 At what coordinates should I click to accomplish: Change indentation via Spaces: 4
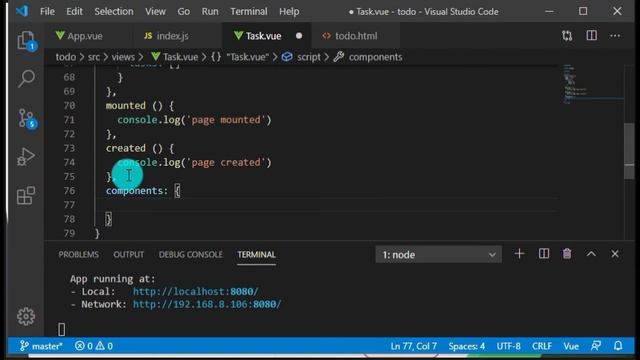tap(467, 346)
